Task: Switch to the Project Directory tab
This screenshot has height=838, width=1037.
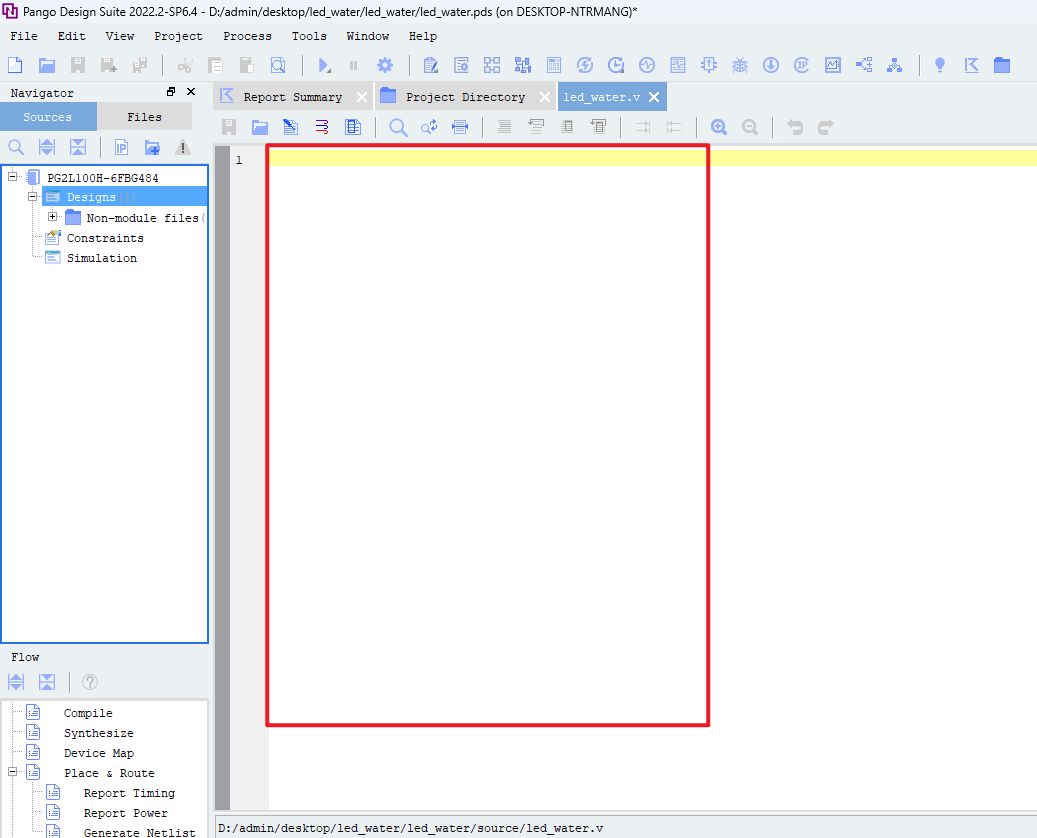Action: (466, 96)
